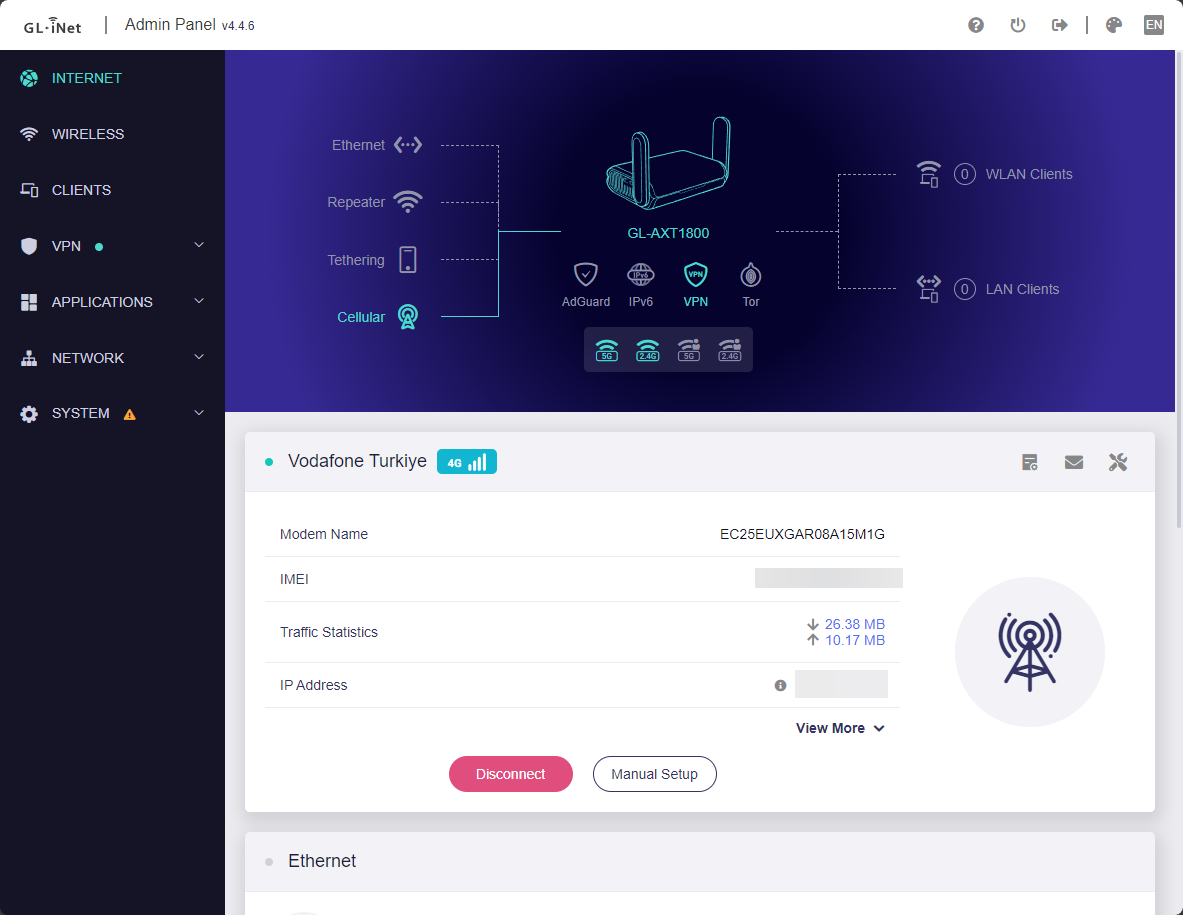Expand the VPN menu chevron

coord(199,245)
